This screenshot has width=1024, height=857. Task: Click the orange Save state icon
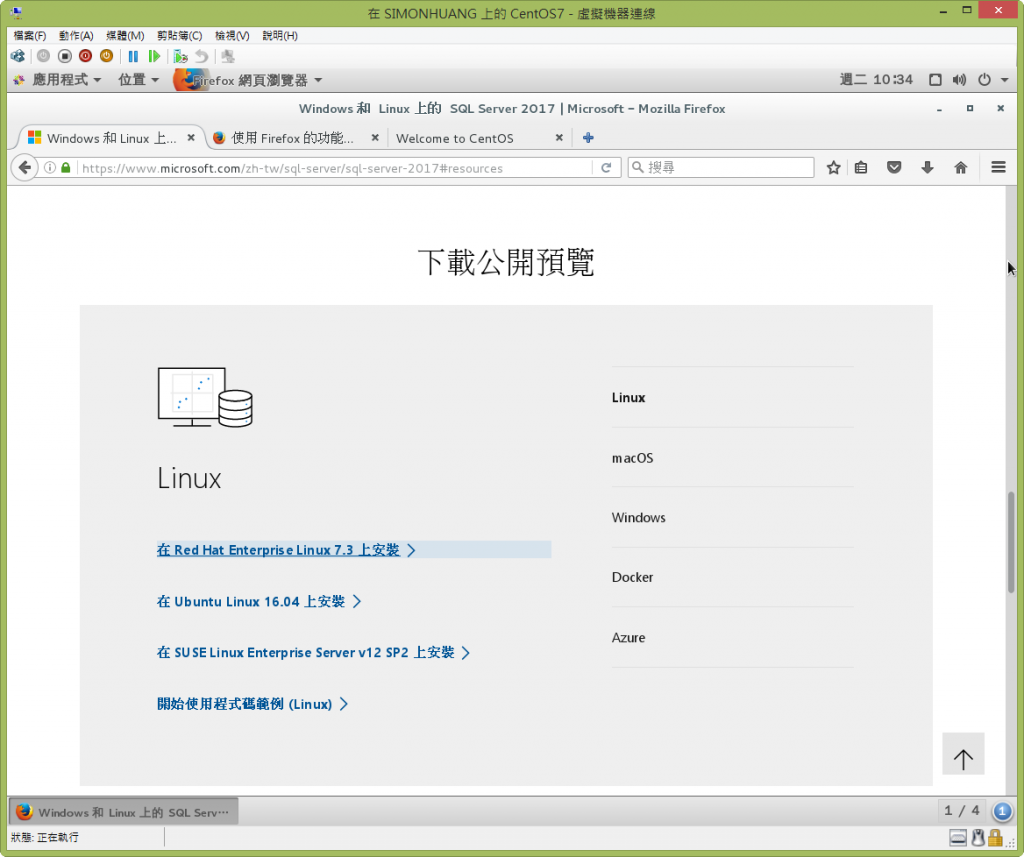(x=106, y=56)
